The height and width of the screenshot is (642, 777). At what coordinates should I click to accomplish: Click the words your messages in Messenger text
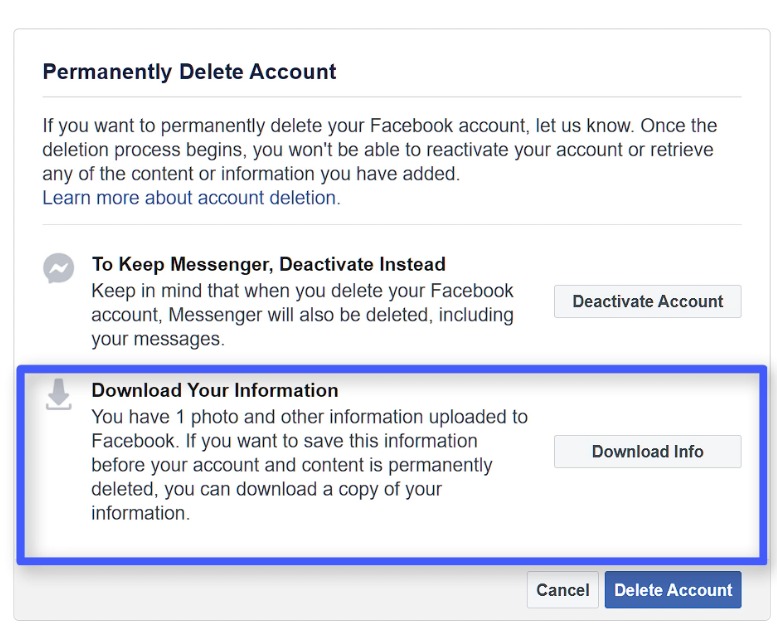(158, 339)
